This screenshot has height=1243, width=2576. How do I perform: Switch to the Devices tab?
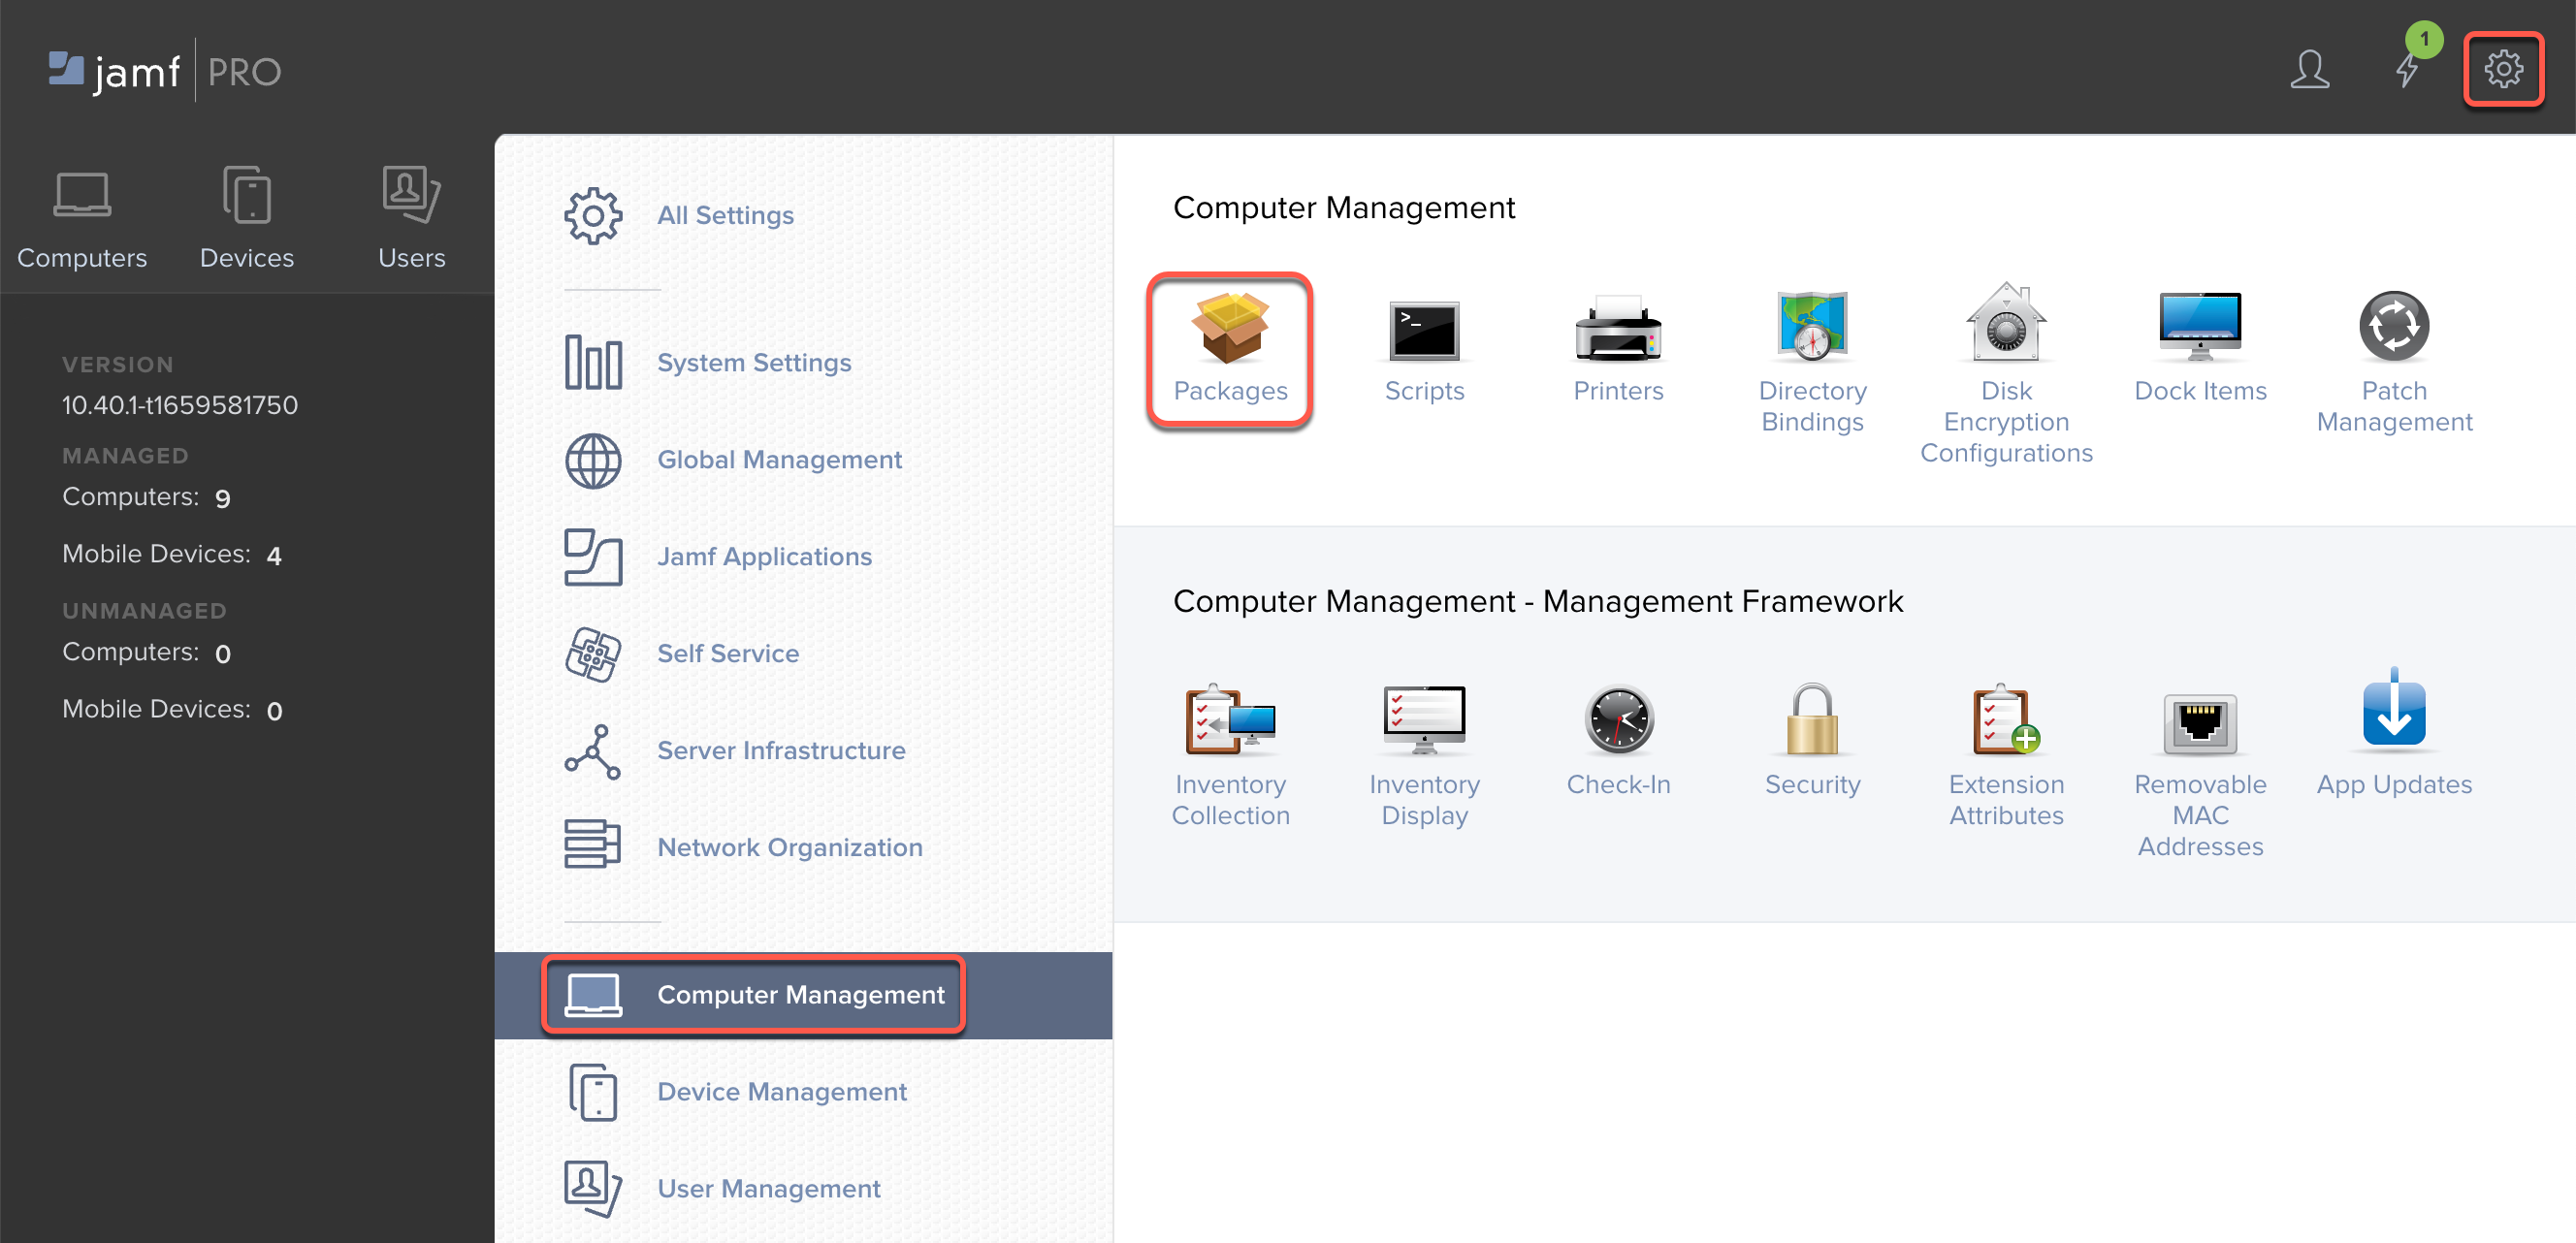(246, 218)
